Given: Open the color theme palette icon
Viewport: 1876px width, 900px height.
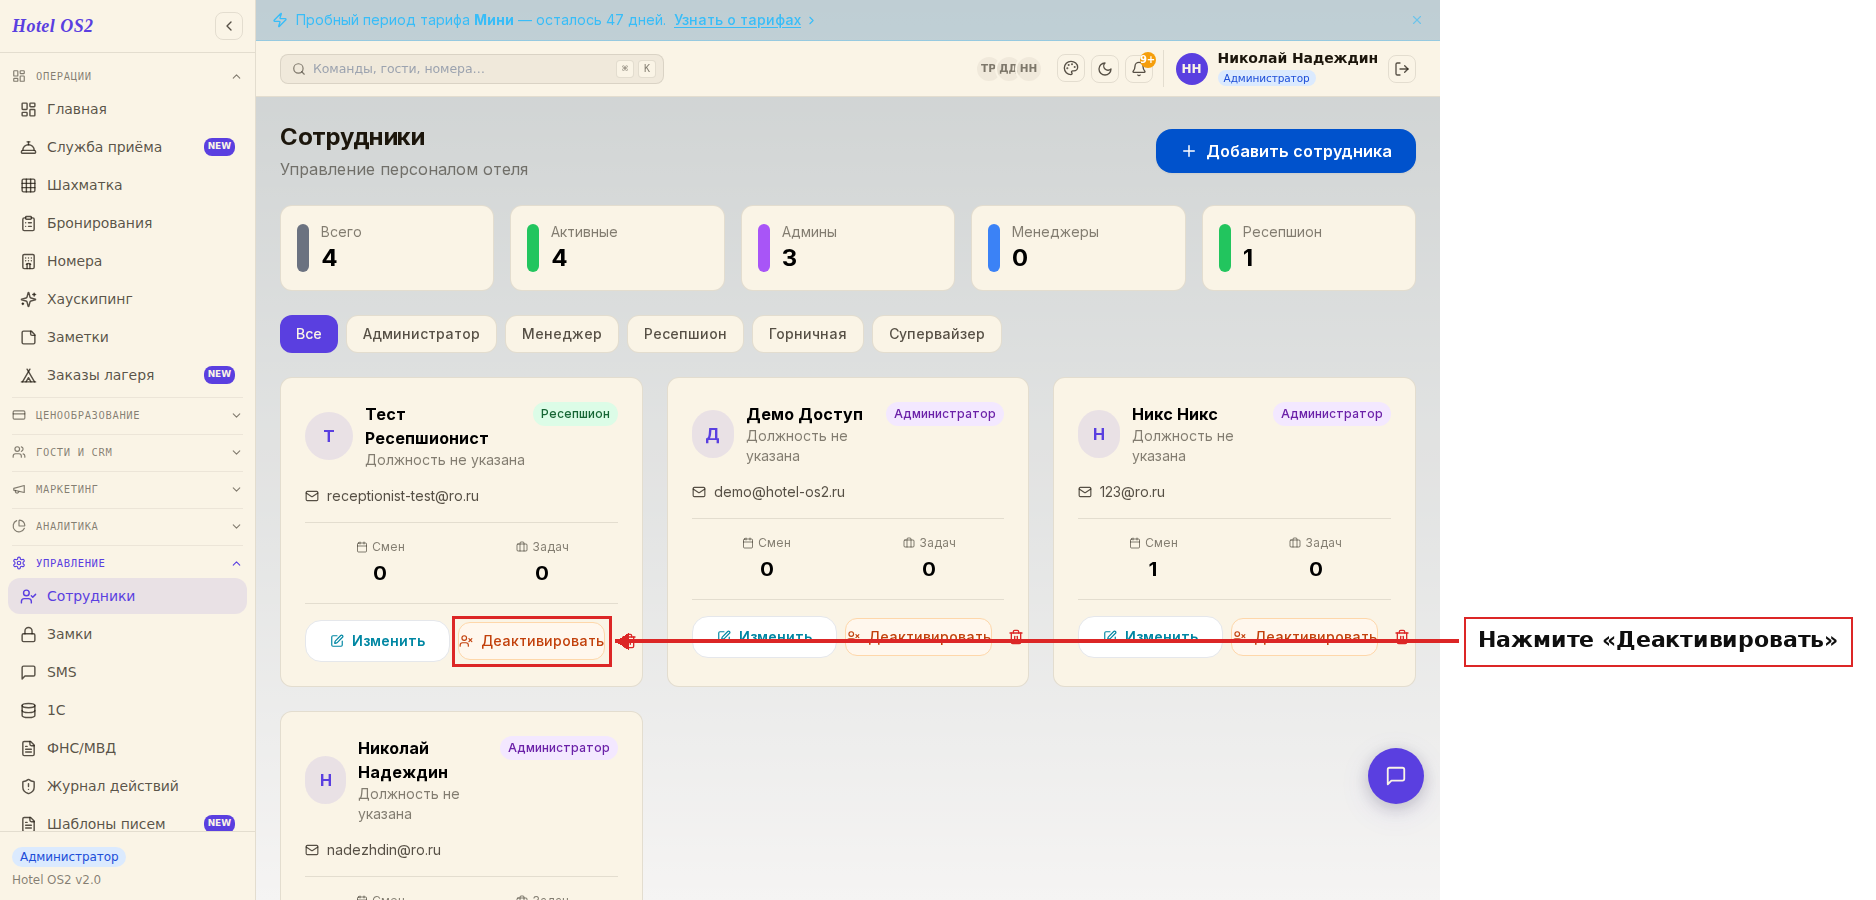Looking at the screenshot, I should 1071,69.
